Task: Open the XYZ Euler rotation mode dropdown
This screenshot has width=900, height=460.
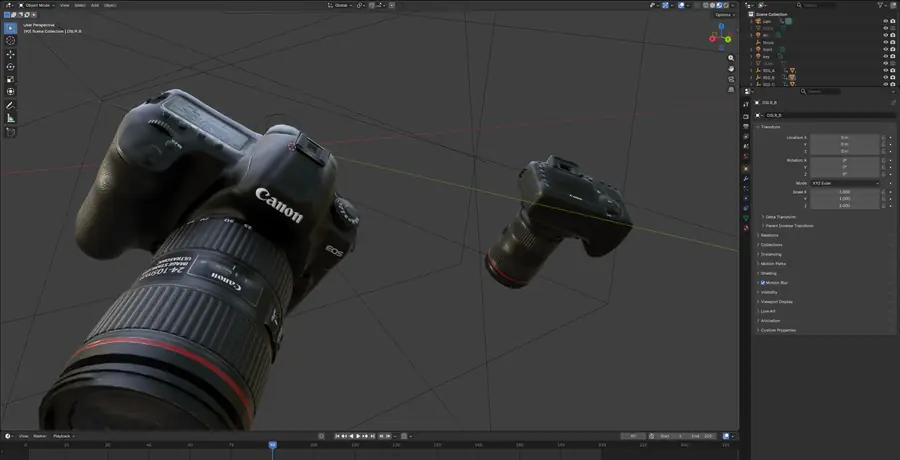Action: tap(845, 183)
